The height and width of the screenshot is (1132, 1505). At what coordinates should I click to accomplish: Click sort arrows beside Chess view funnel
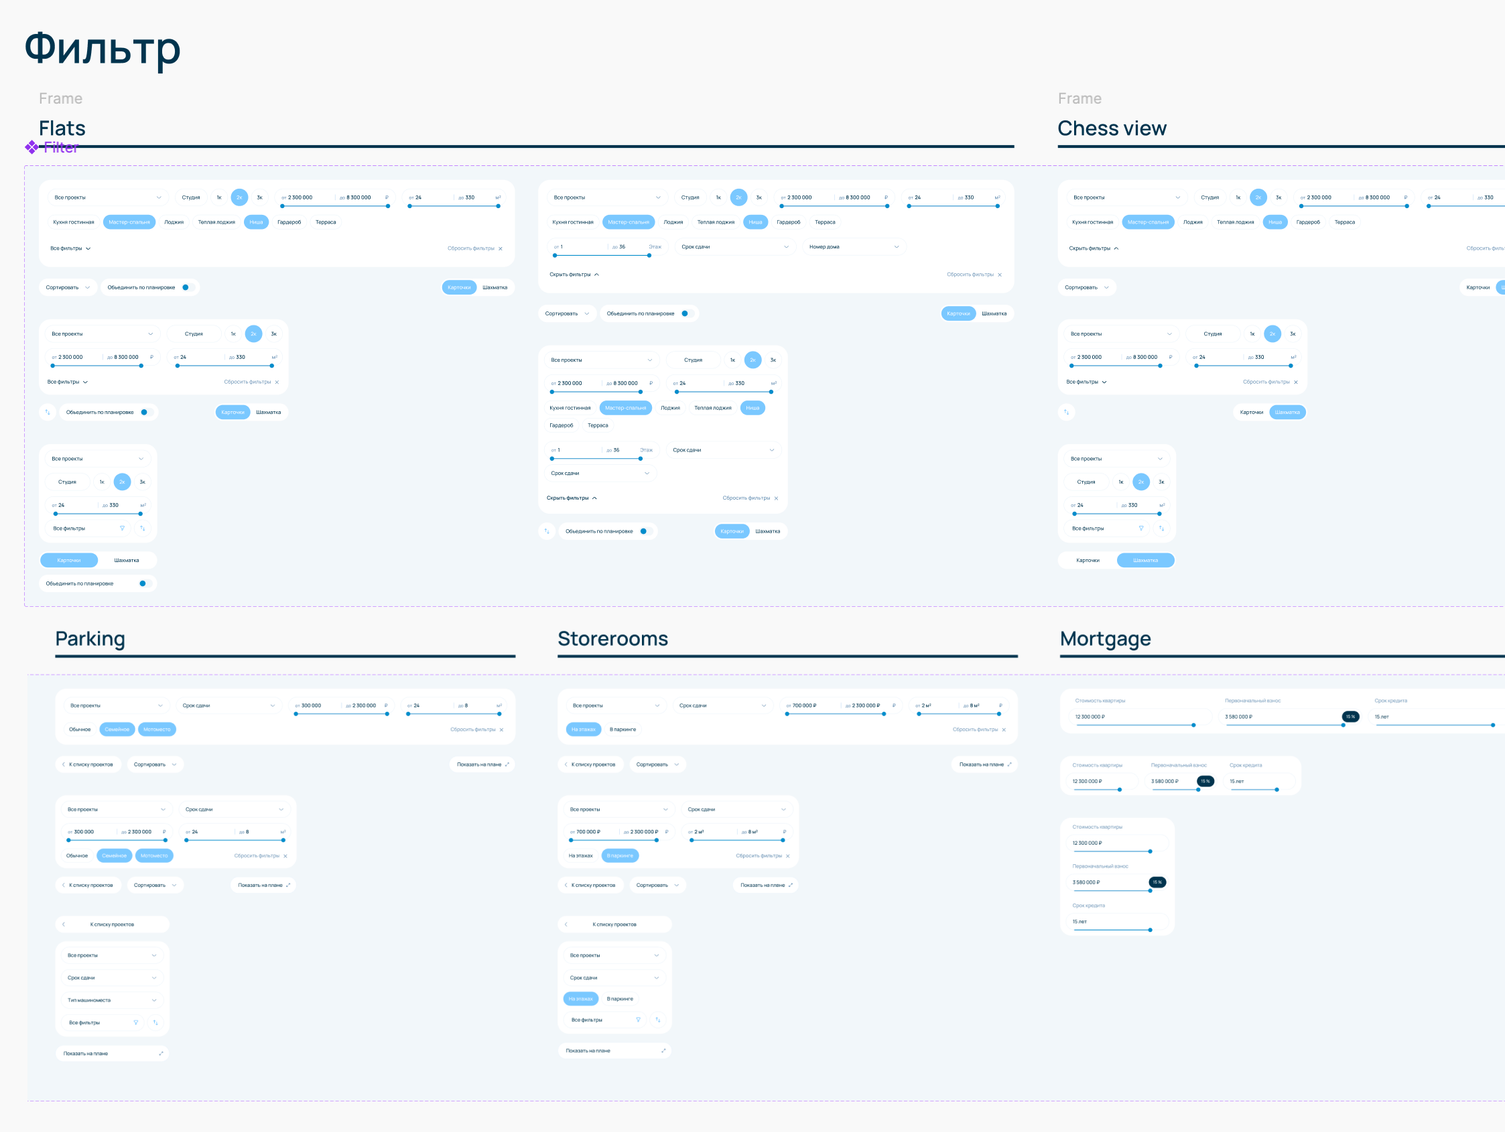(x=1161, y=528)
